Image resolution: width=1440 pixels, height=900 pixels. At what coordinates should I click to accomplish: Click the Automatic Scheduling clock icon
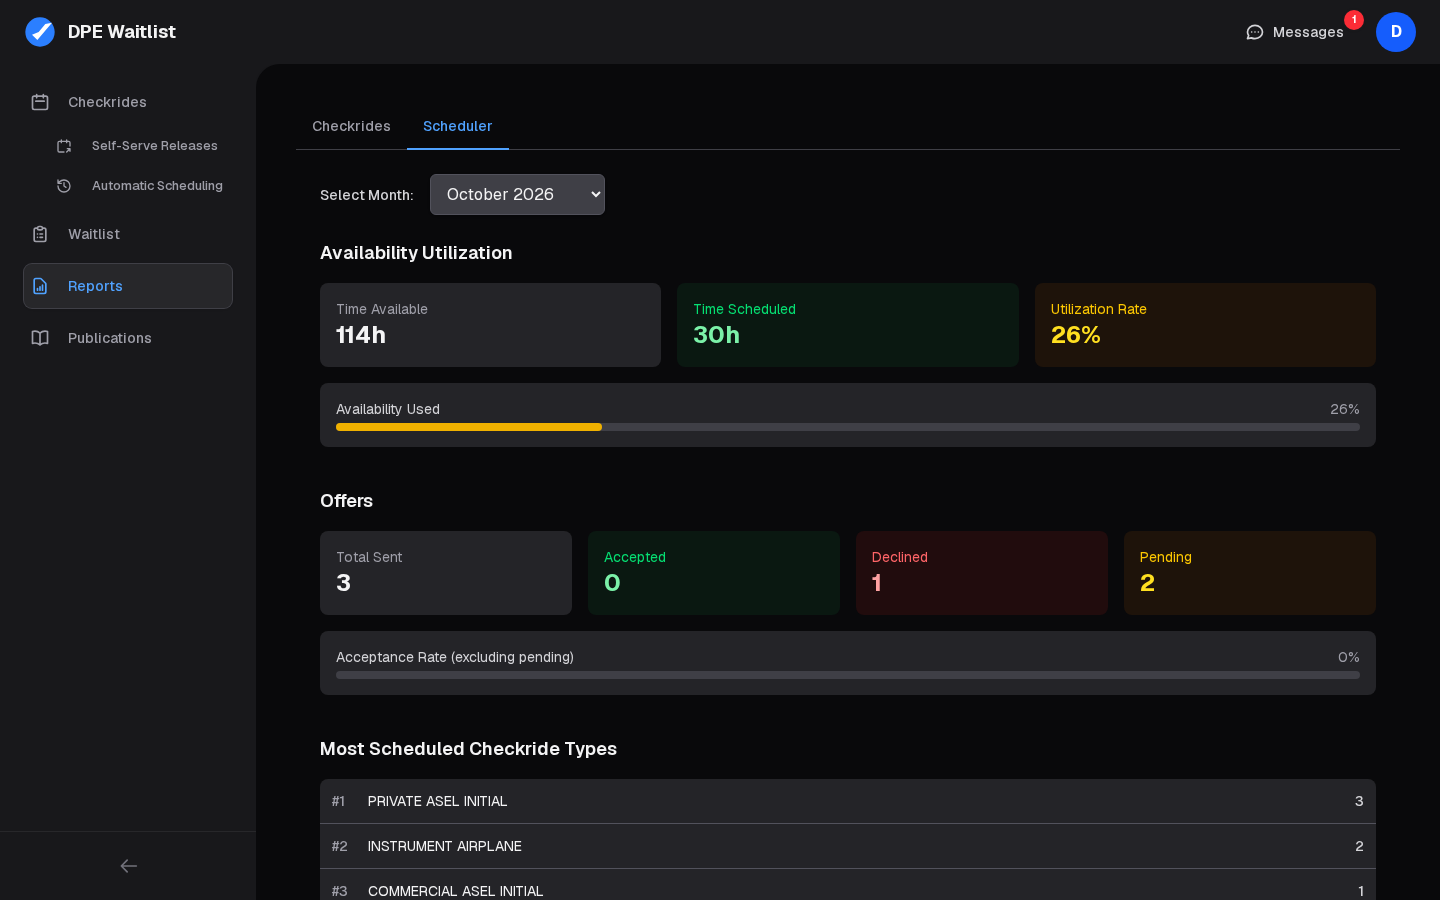pyautogui.click(x=64, y=186)
